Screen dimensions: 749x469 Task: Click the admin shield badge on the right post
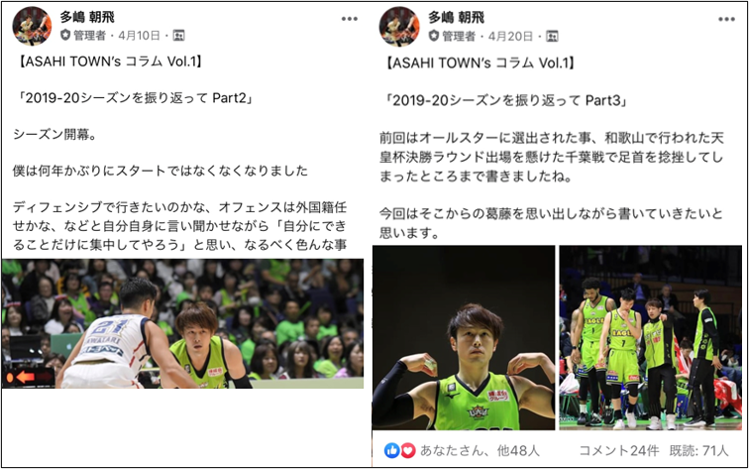[x=434, y=36]
